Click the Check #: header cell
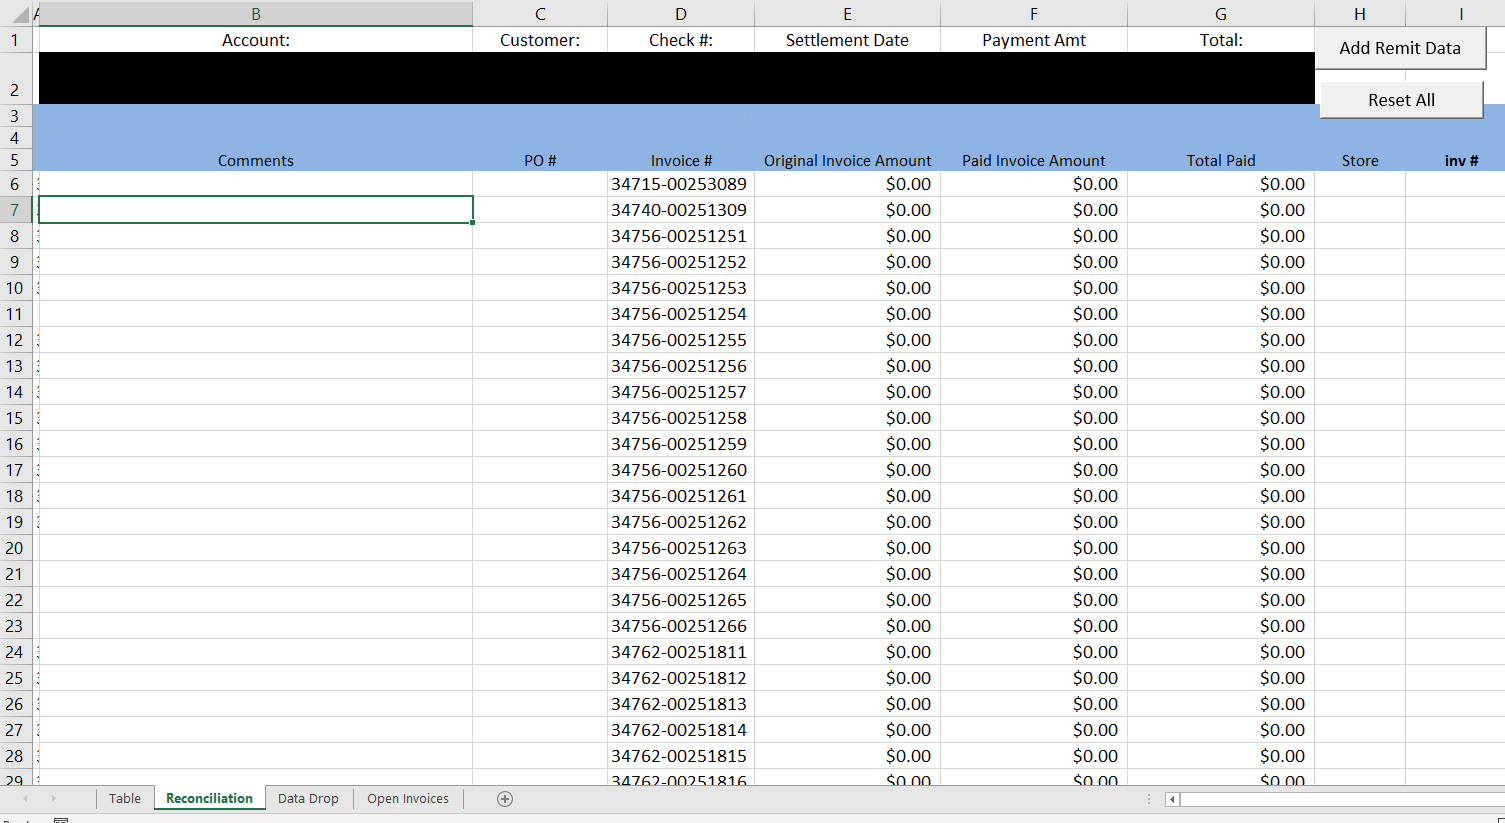 (x=681, y=40)
